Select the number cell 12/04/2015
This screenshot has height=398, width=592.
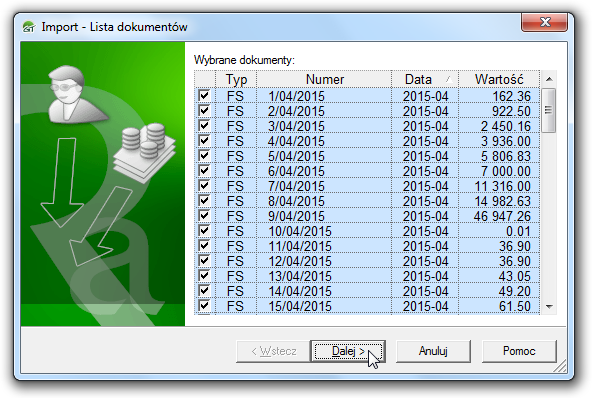[x=324, y=261]
